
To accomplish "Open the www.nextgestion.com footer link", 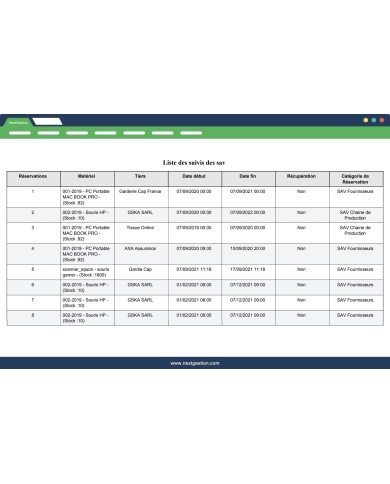I will [195, 363].
